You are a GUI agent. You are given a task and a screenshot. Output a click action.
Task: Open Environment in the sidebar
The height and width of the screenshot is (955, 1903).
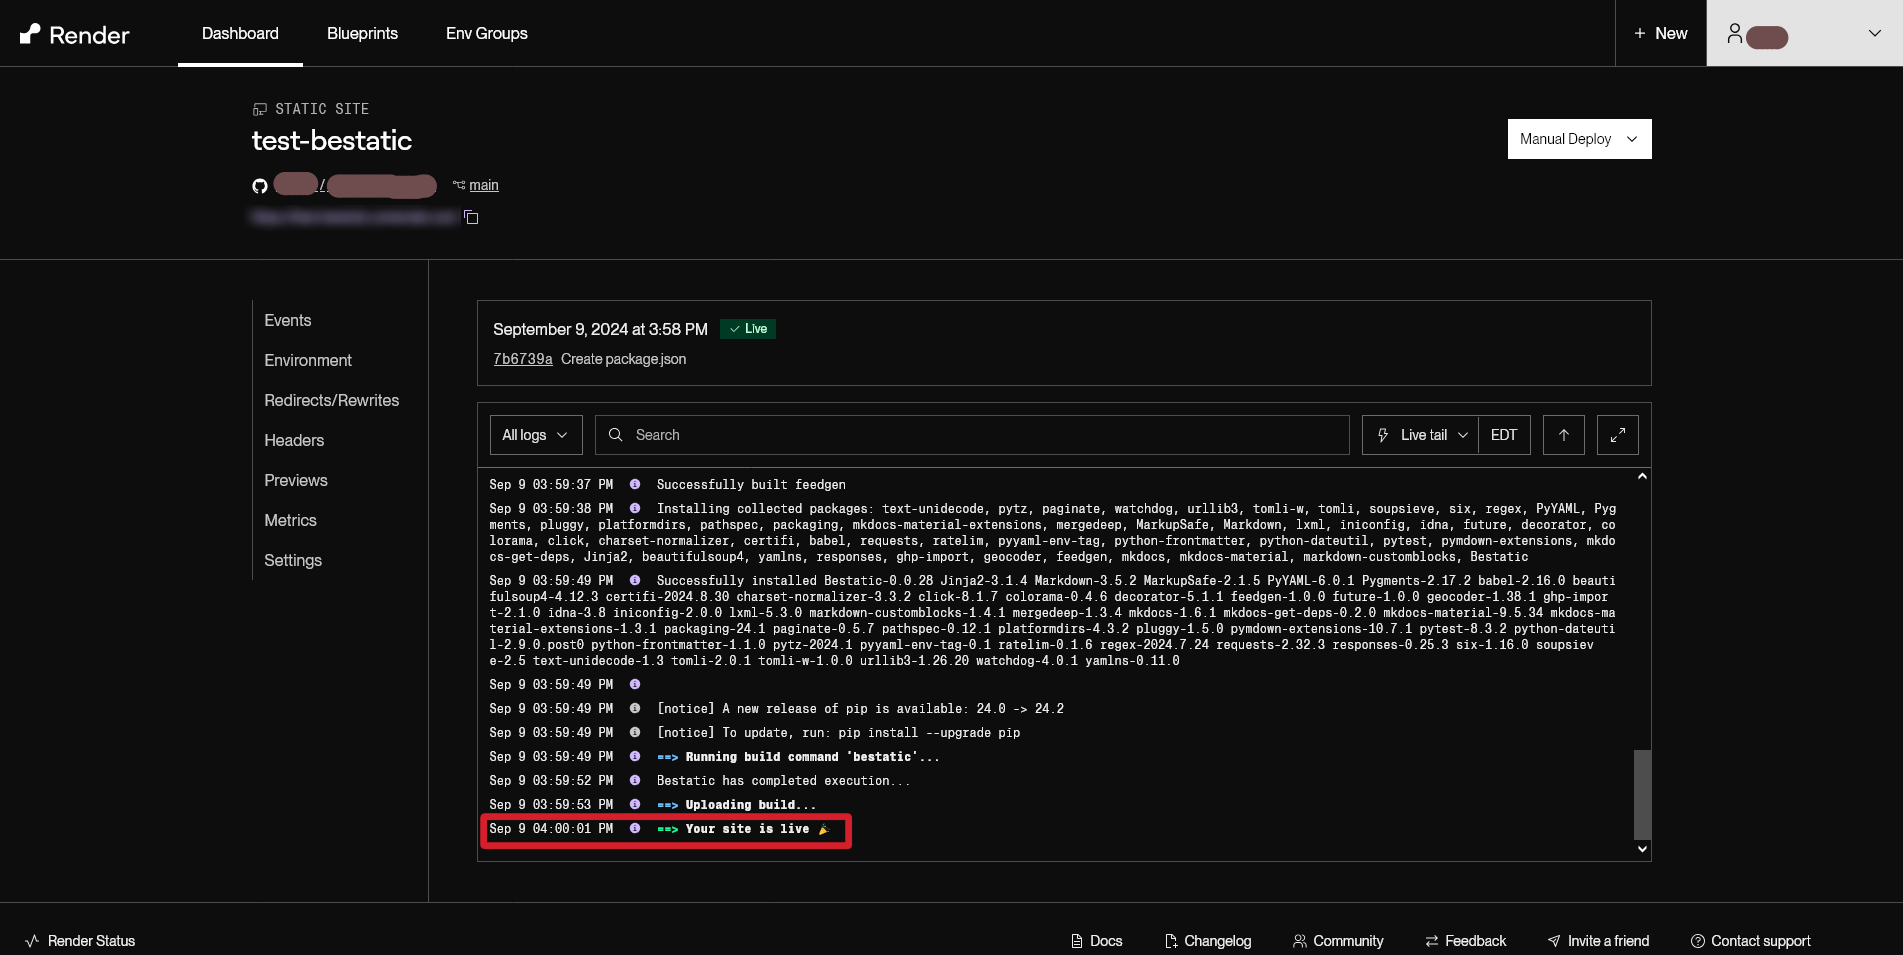coord(308,360)
